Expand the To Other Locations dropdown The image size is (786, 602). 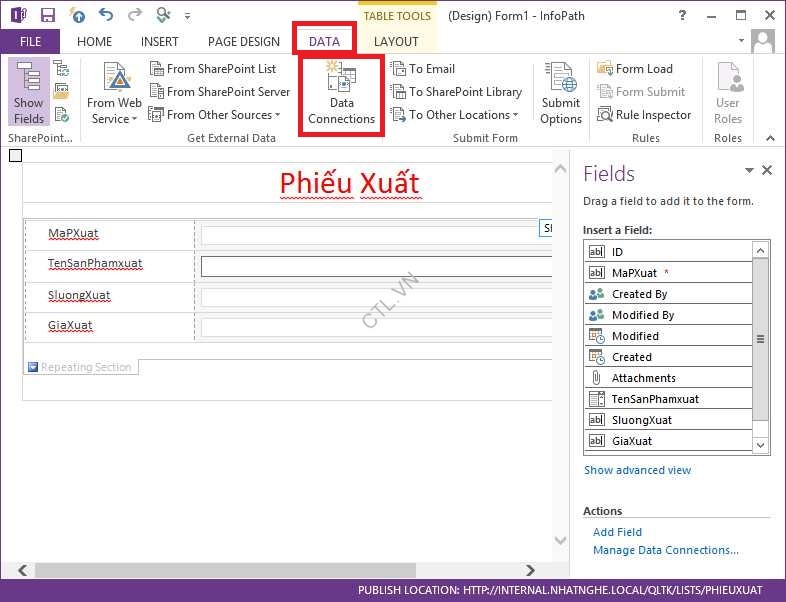(458, 115)
